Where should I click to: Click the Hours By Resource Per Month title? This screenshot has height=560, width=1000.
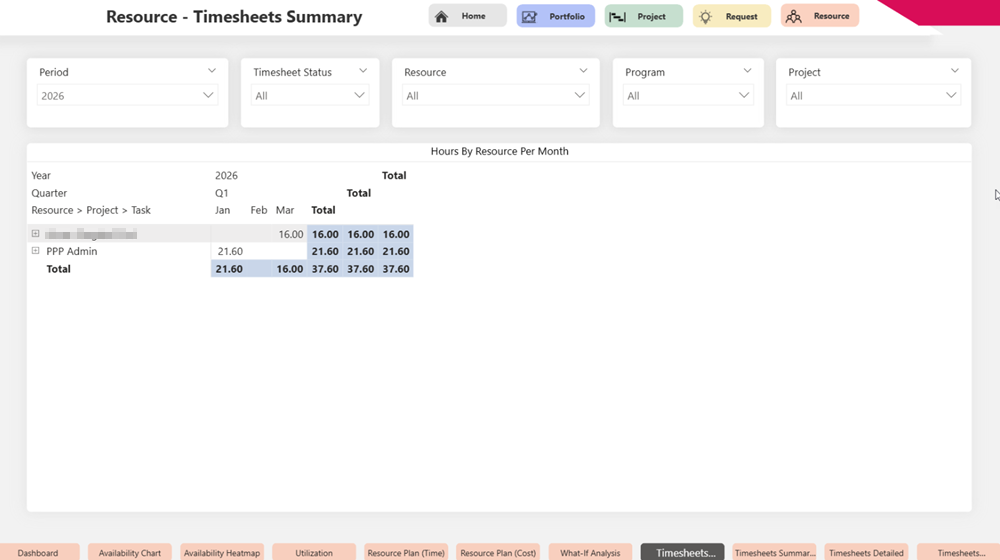point(499,151)
